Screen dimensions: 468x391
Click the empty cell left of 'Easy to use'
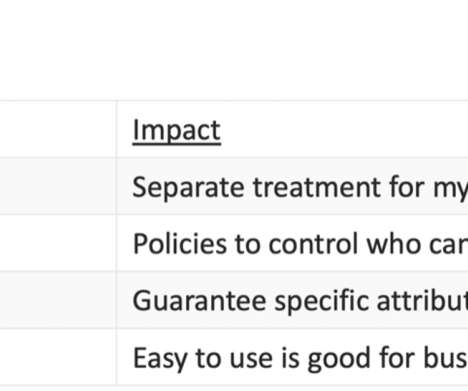58,357
